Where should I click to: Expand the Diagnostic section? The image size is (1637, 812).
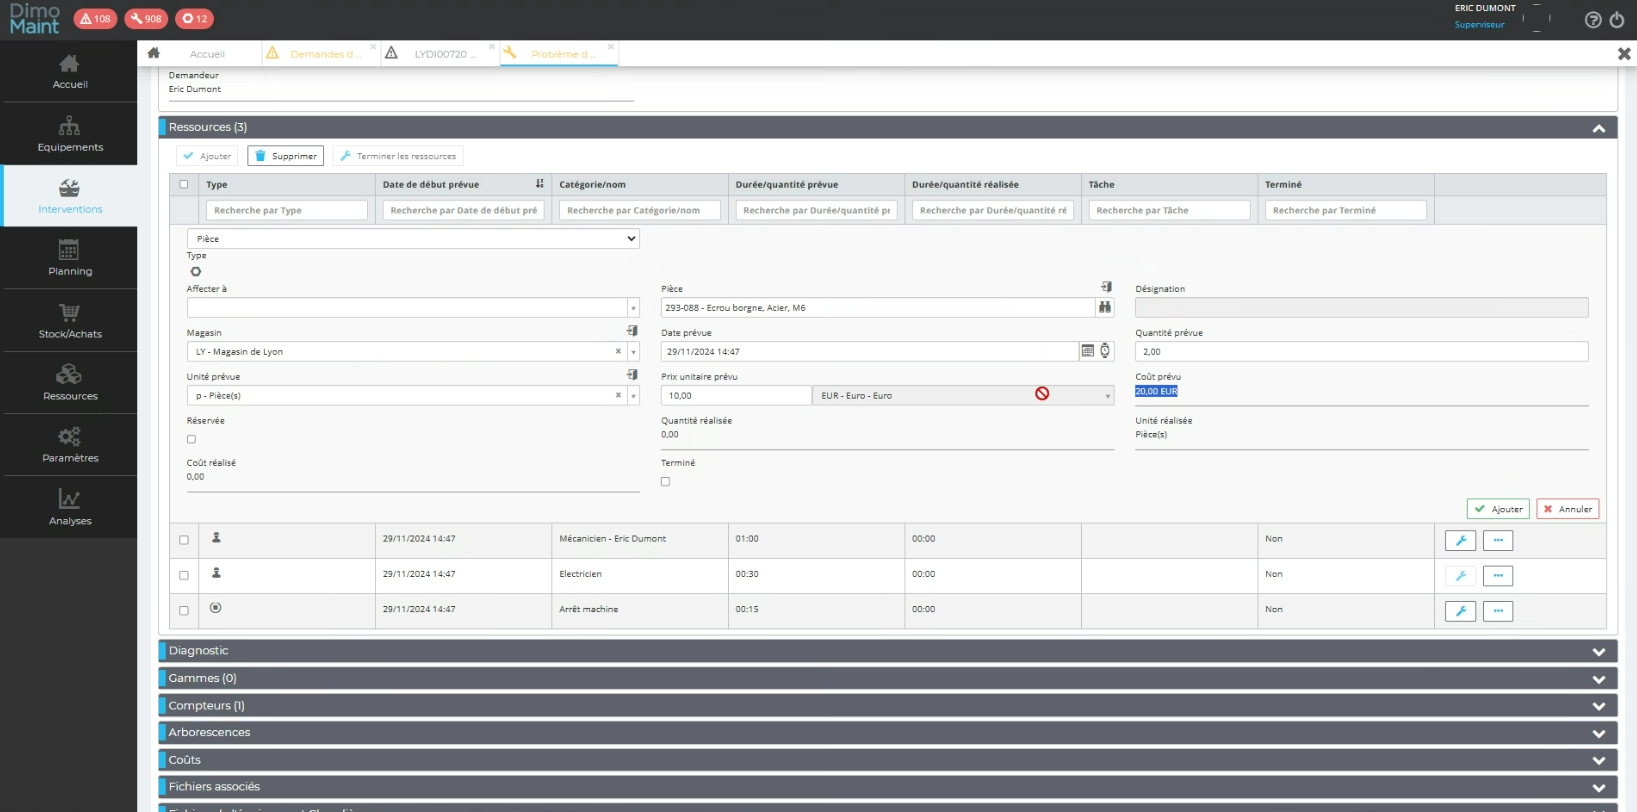[887, 651]
